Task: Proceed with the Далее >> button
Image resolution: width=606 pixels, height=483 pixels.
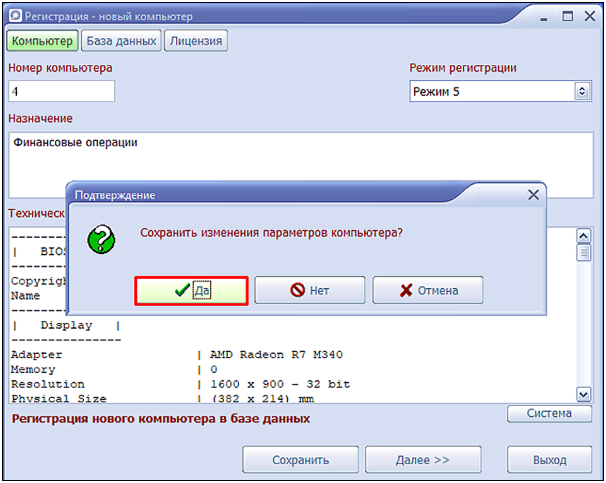Action: click(x=422, y=460)
